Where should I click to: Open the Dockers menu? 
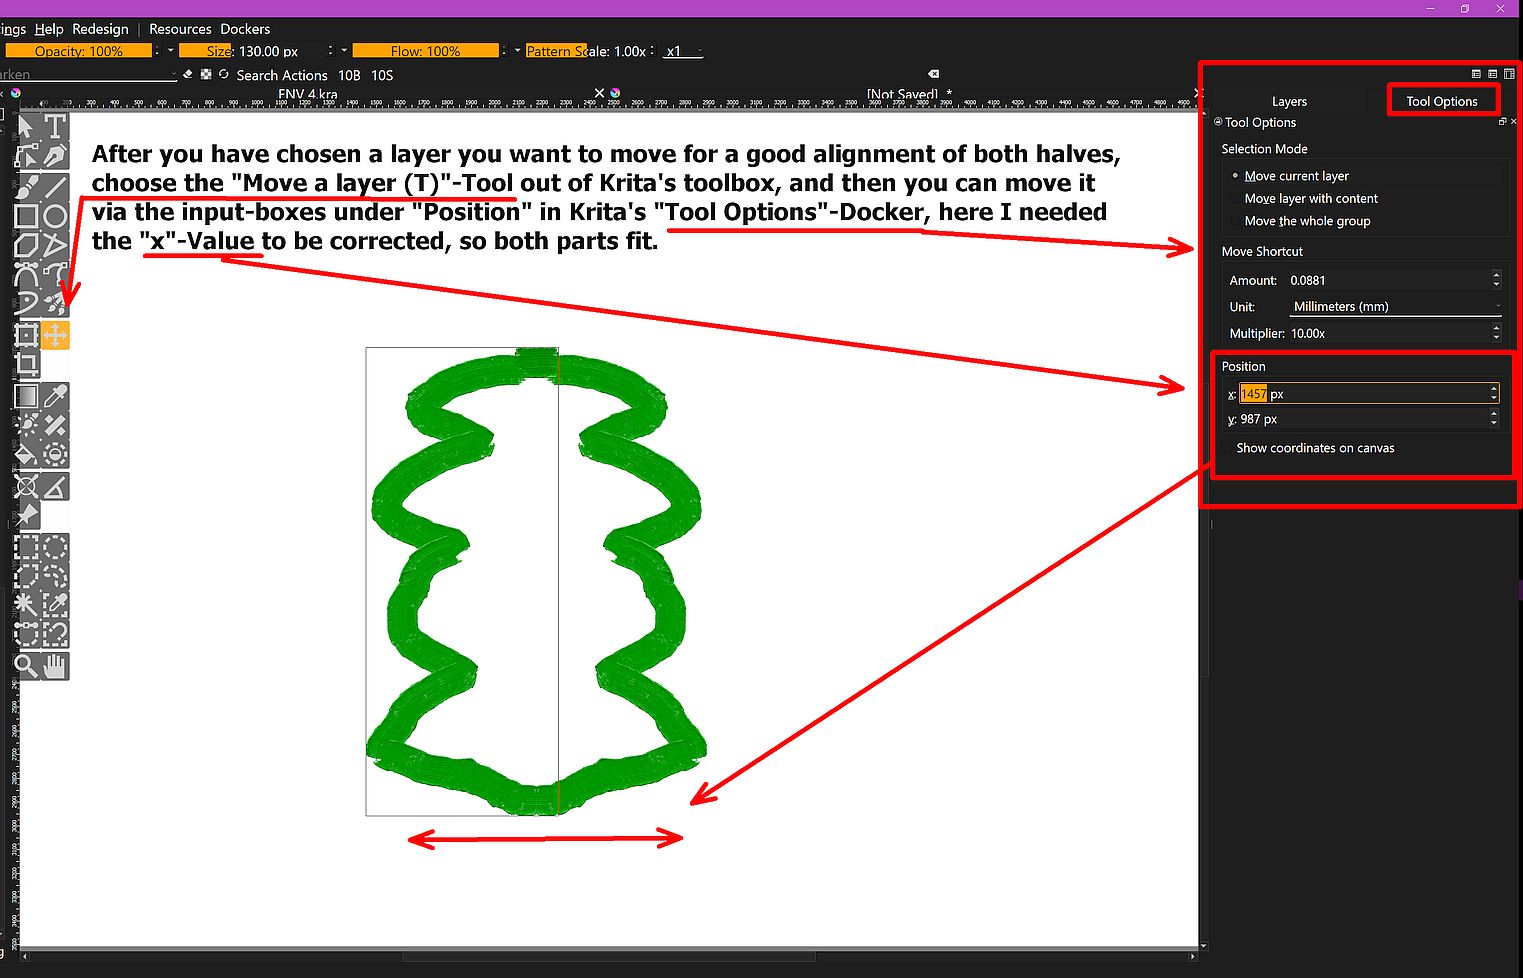point(245,29)
